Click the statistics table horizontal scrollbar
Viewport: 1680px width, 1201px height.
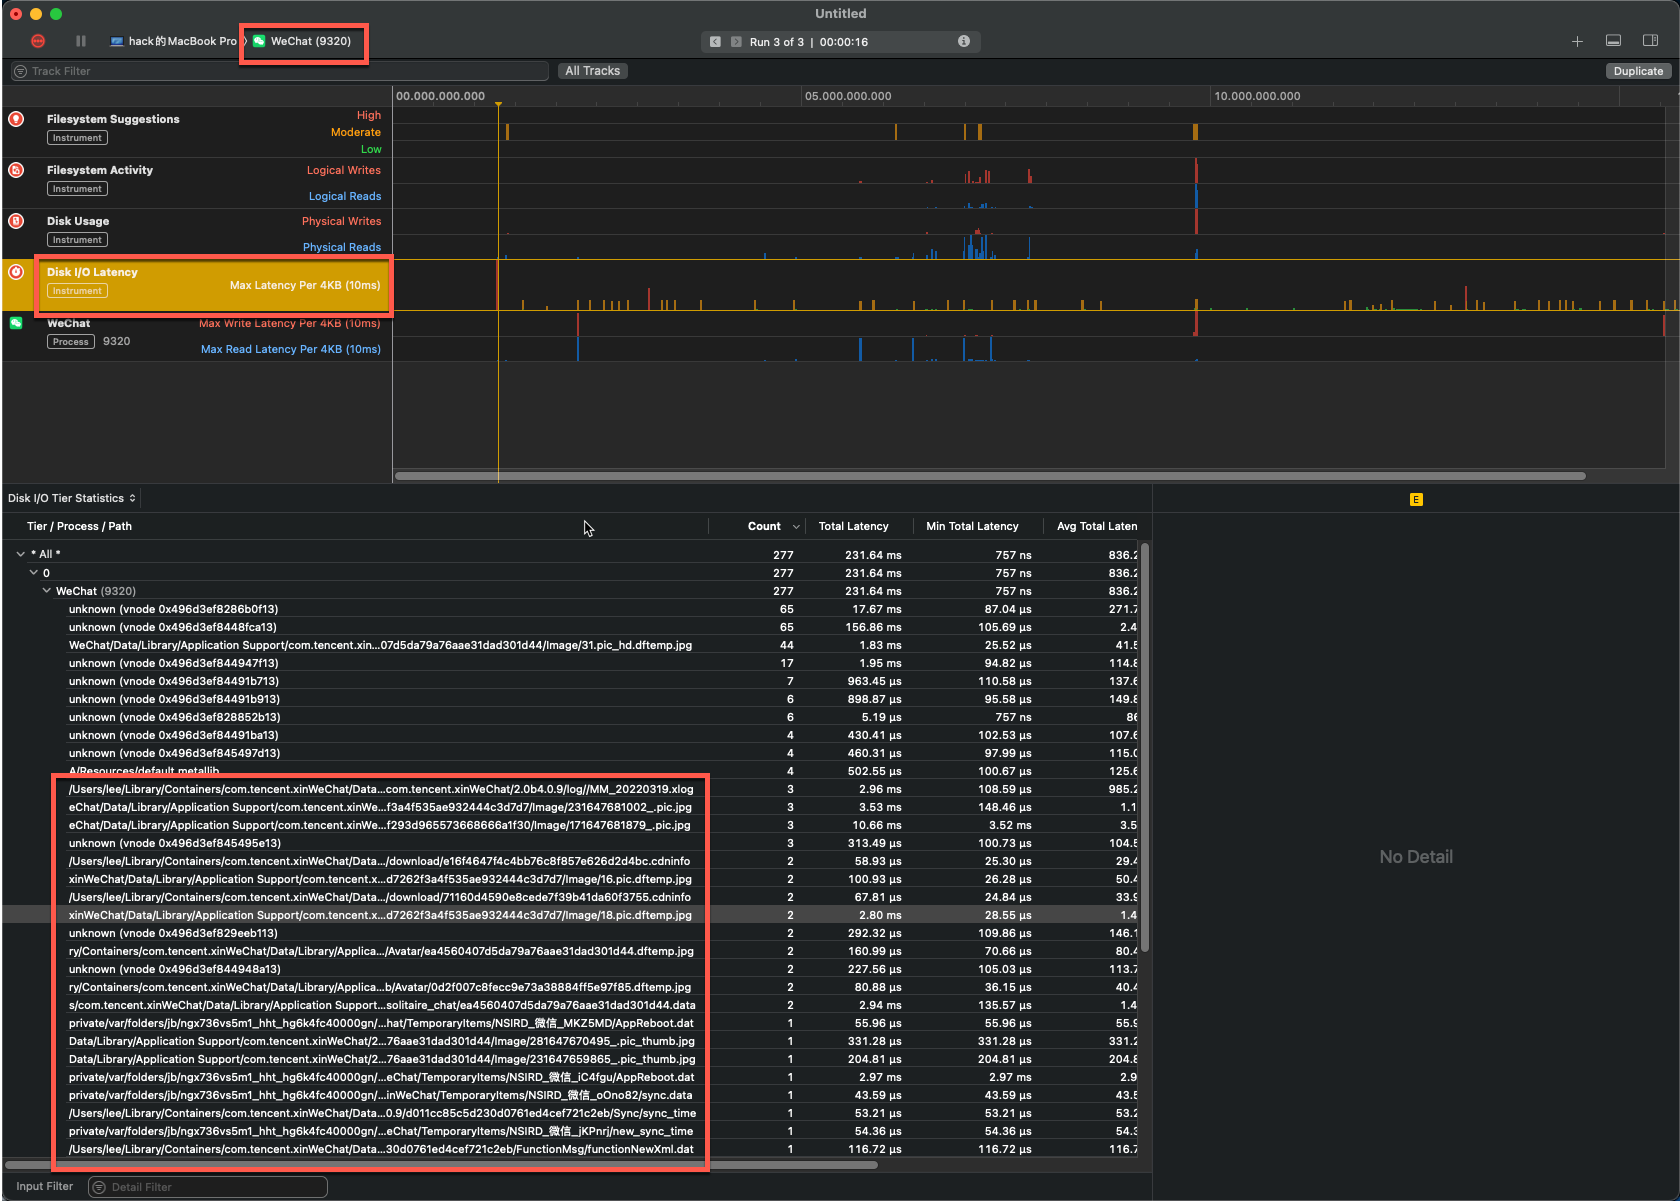pos(440,1164)
